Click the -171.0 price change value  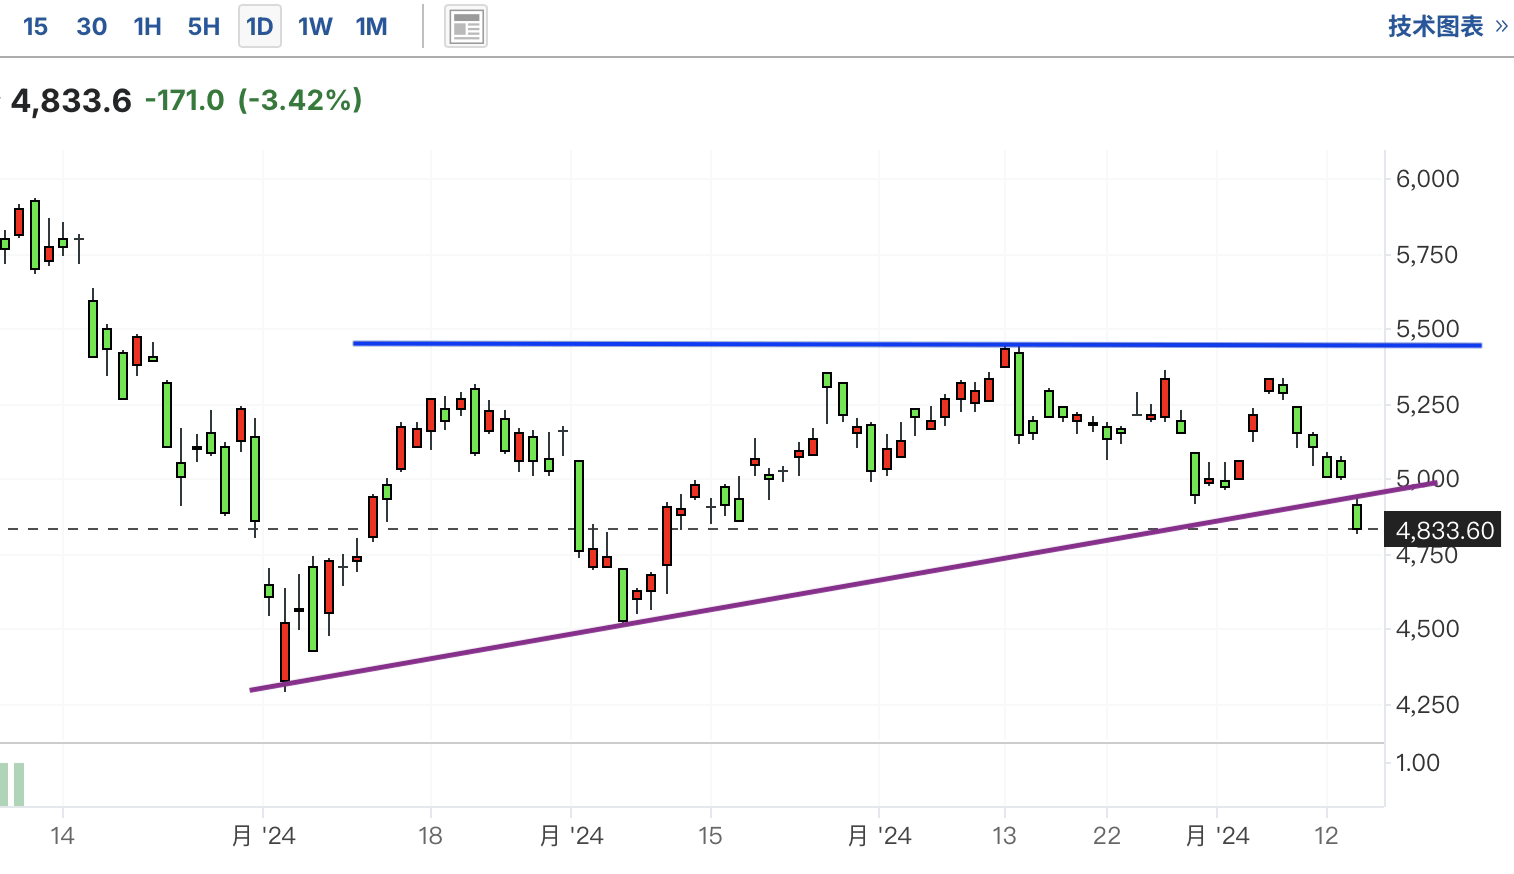(185, 100)
